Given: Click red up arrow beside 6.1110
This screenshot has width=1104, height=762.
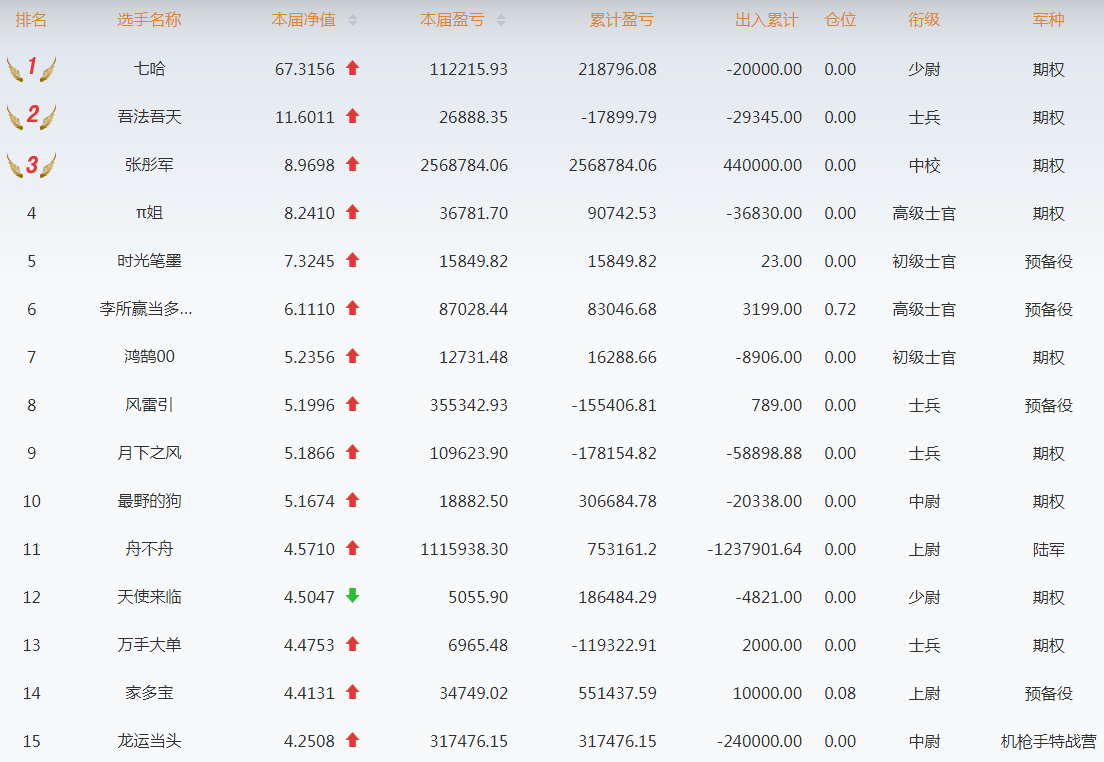Looking at the screenshot, I should [353, 308].
